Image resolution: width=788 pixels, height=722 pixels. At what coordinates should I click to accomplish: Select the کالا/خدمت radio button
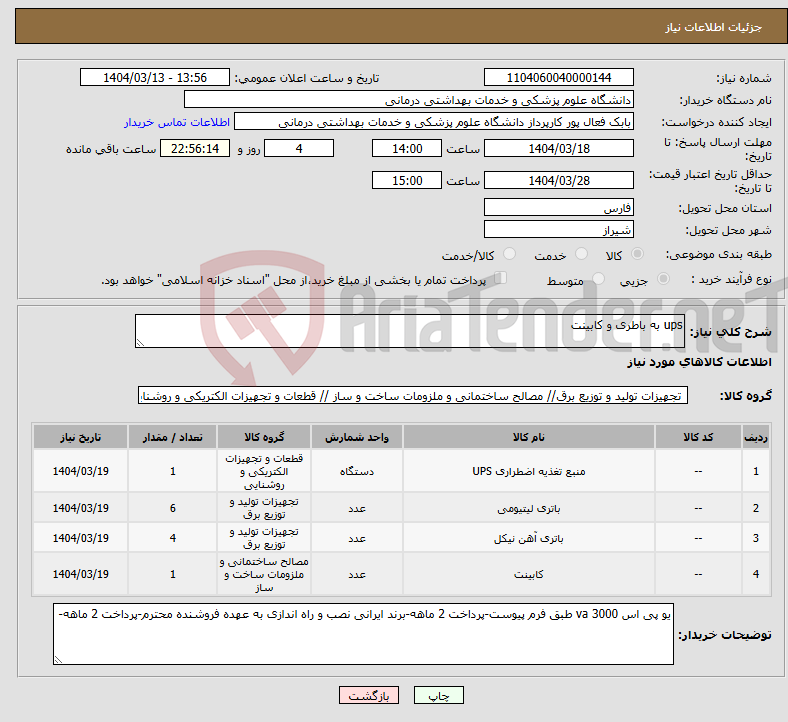click(x=509, y=254)
